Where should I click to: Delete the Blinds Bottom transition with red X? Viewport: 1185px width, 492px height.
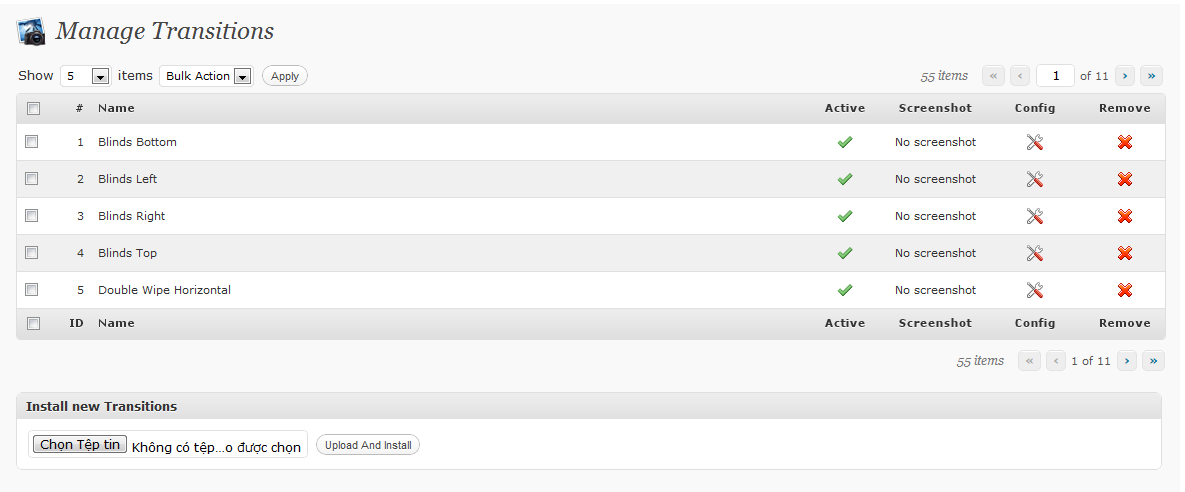click(x=1125, y=142)
